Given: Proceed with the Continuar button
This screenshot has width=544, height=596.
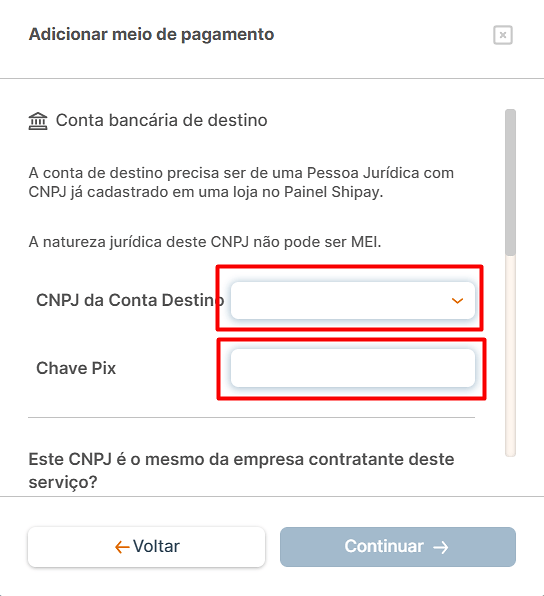Looking at the screenshot, I should (x=398, y=547).
